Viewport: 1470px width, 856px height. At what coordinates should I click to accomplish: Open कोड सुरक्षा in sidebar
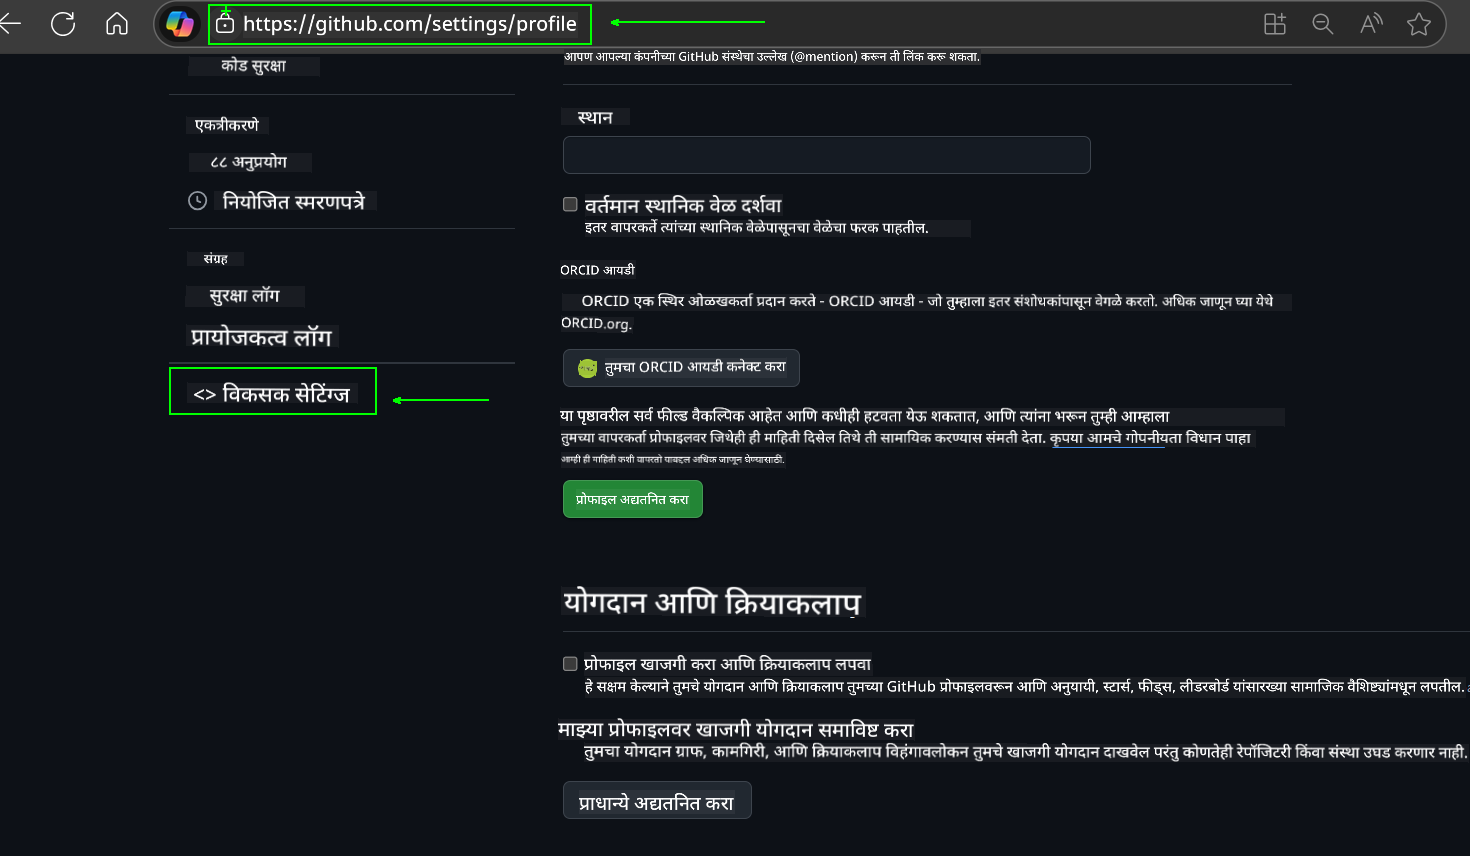pos(254,66)
